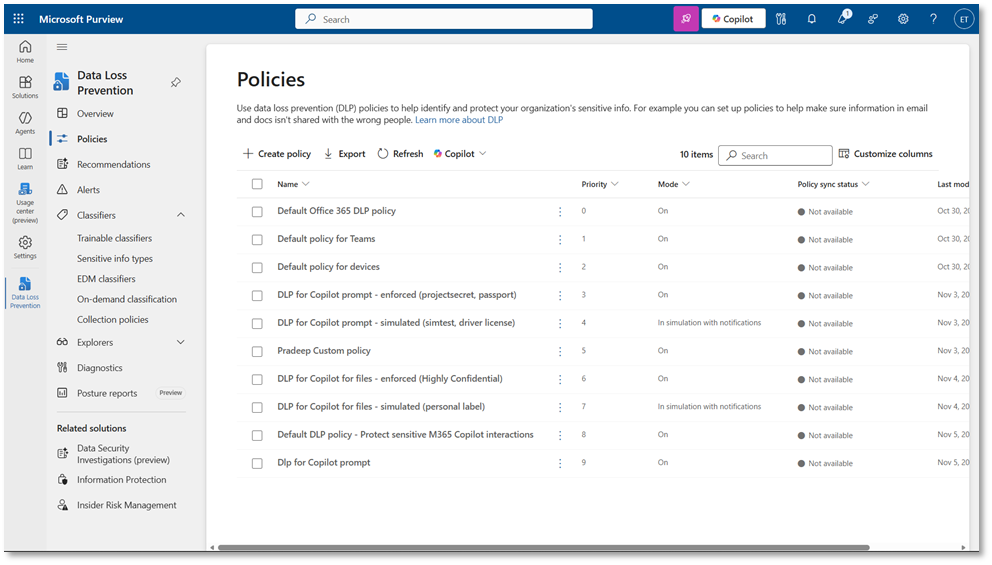Focus the policies table search box
Screen dimensions: 992x565
[775, 155]
